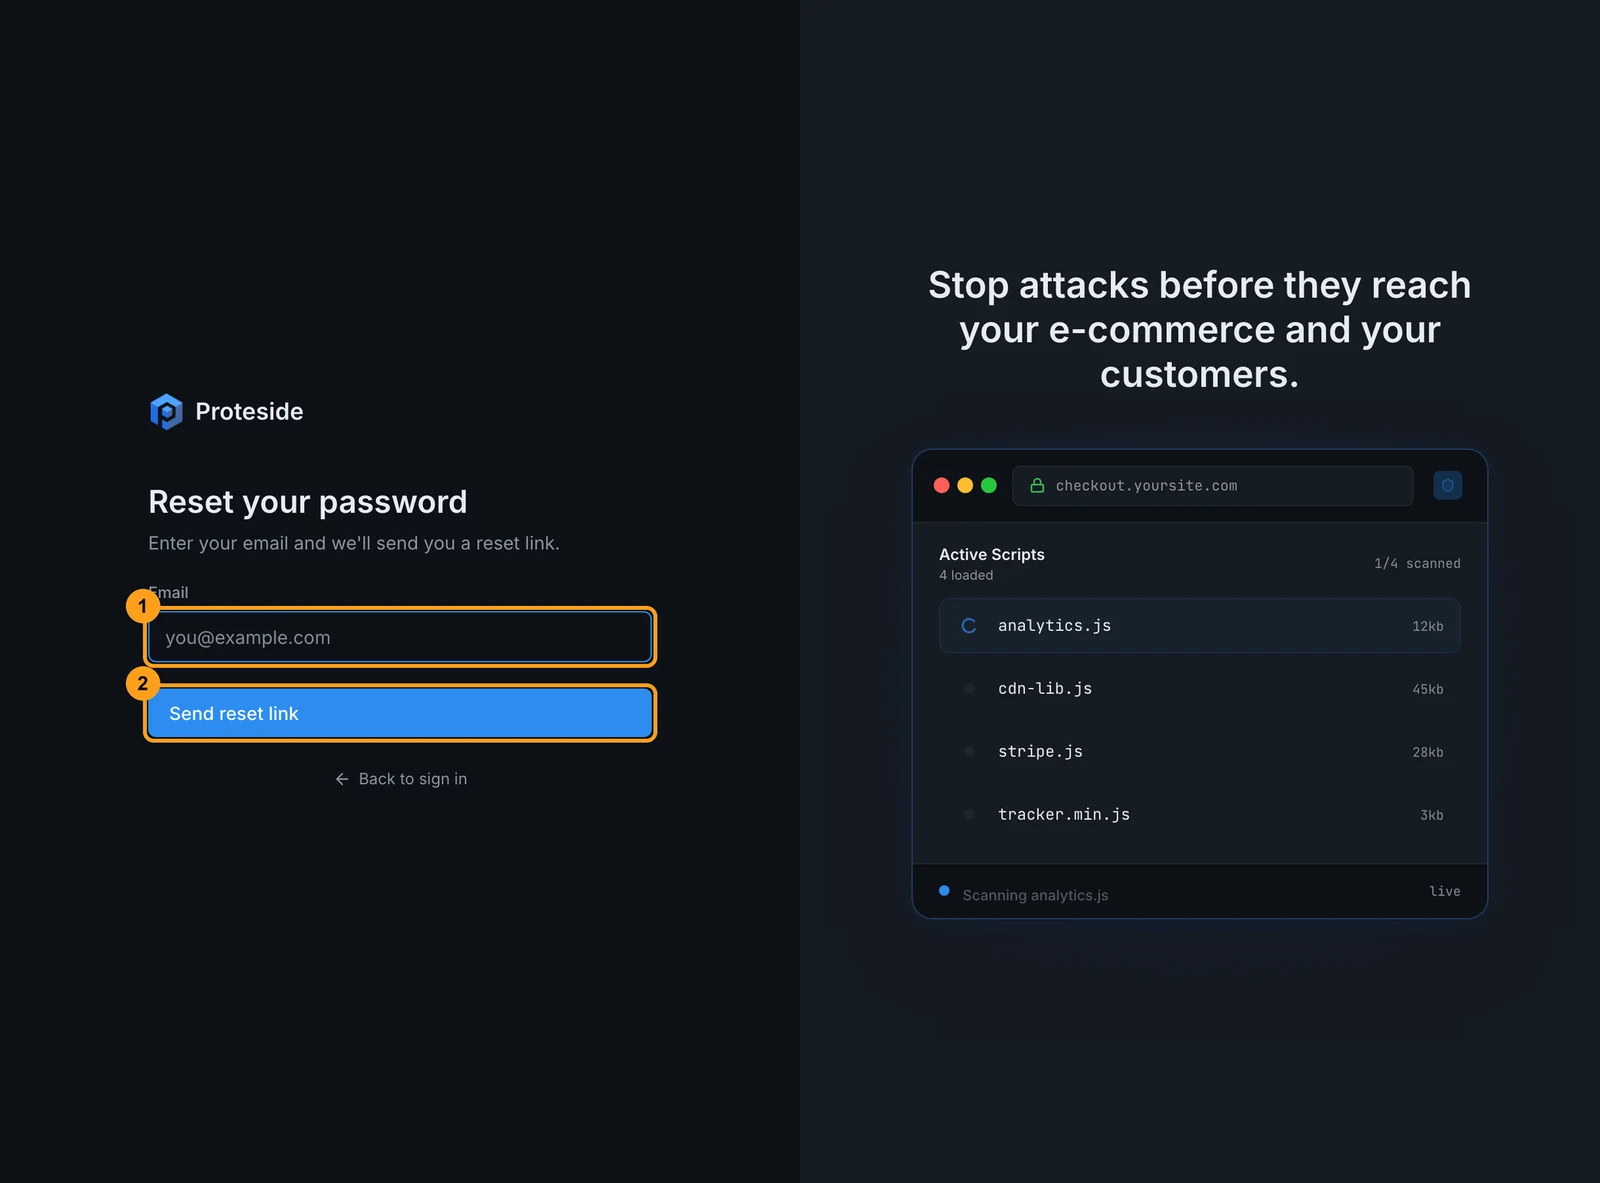Image resolution: width=1600 pixels, height=1183 pixels.
Task: Click the status dot beside stripe.js
Action: point(968,751)
